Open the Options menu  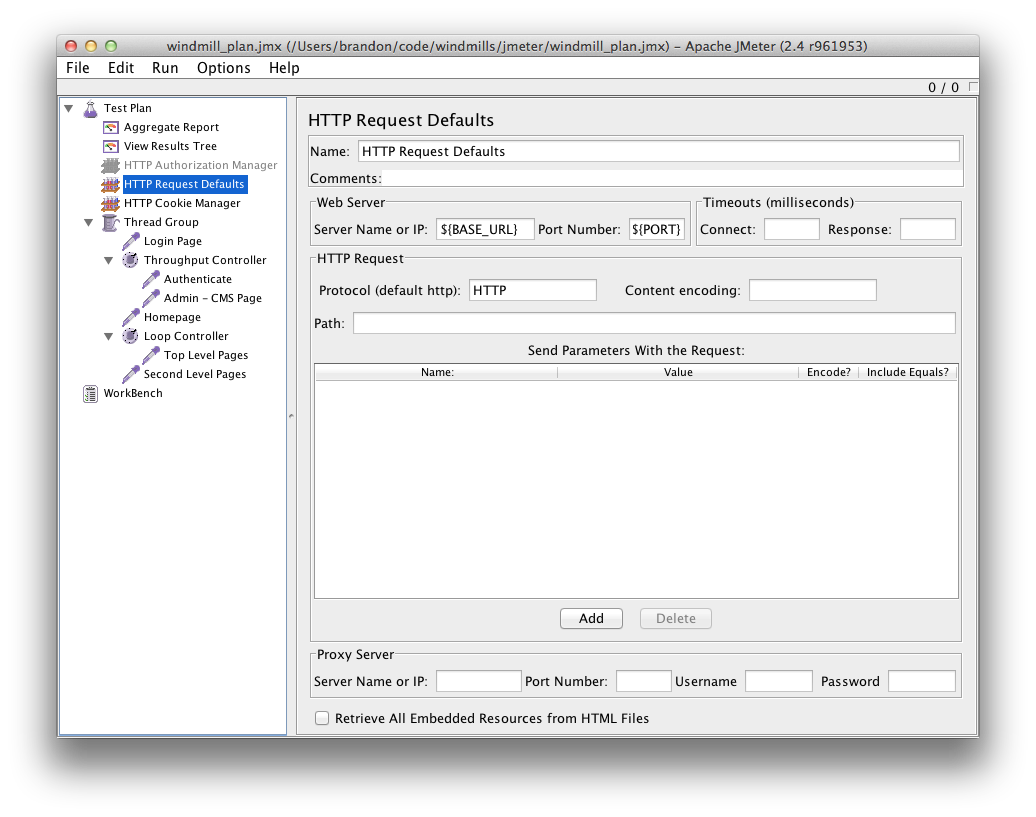tap(223, 68)
